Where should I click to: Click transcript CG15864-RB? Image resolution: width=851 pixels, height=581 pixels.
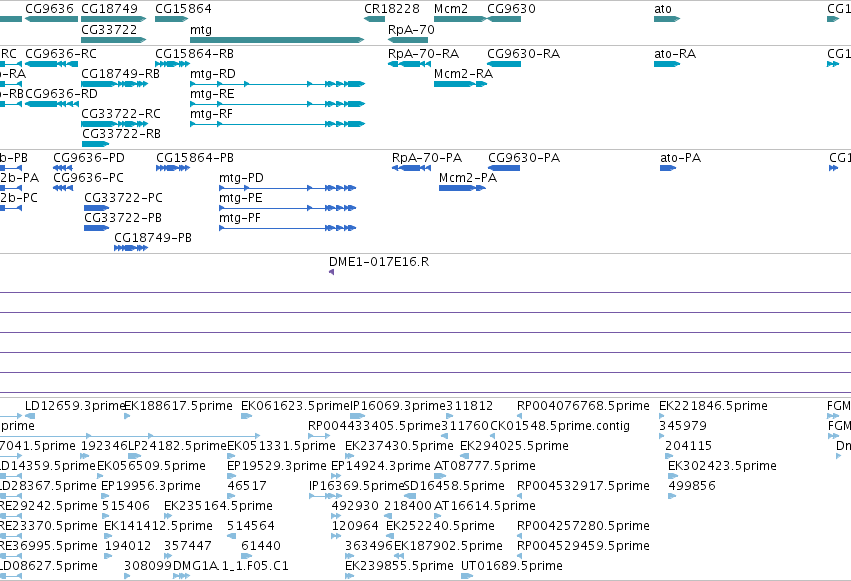194,54
